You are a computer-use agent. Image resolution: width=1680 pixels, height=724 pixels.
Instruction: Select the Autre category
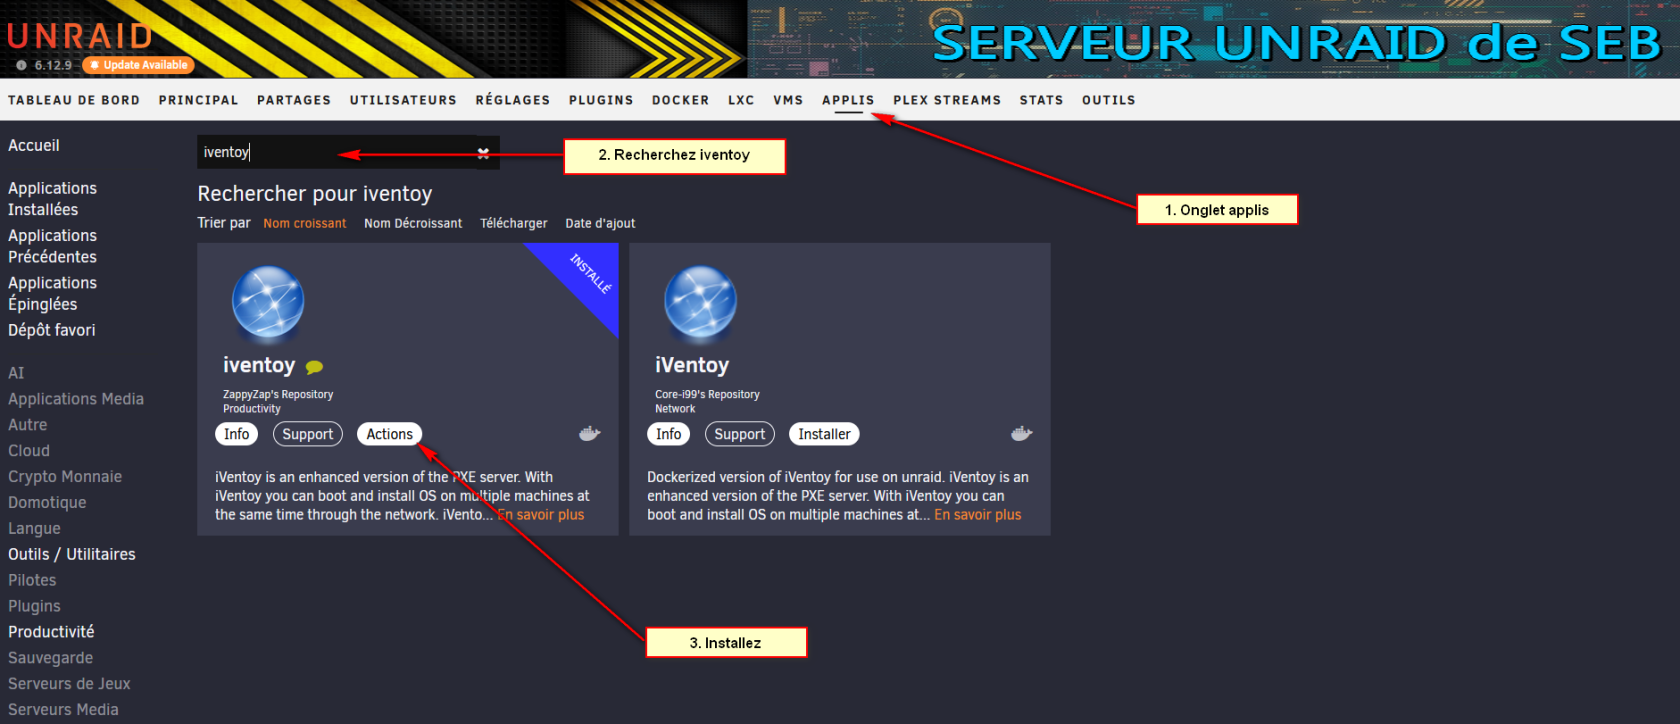[28, 425]
